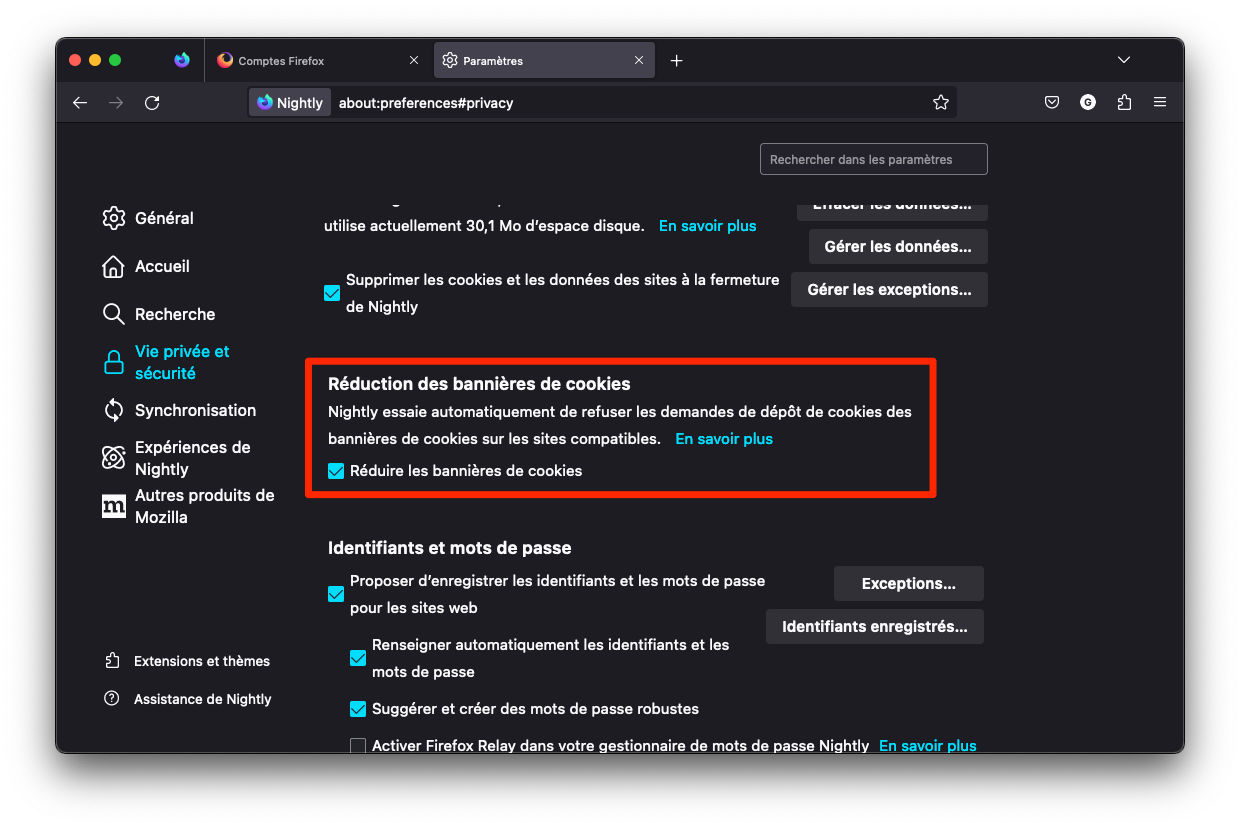
Task: Open the Recherche settings category
Action: 159,314
